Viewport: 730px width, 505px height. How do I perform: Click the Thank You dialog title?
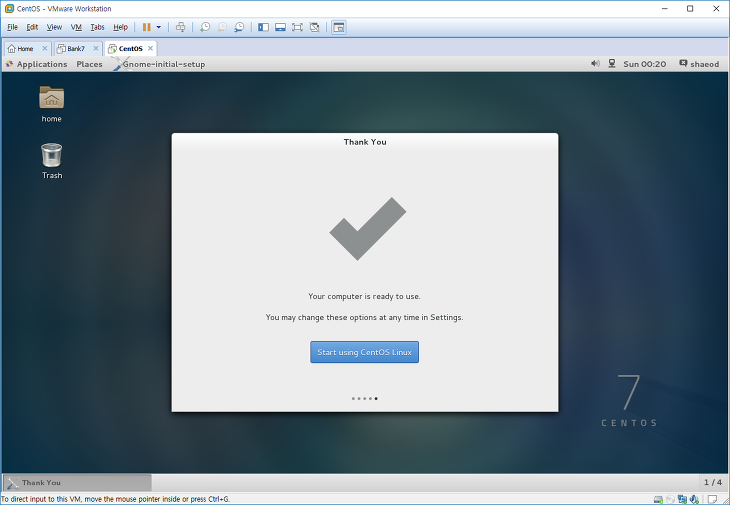pos(365,142)
